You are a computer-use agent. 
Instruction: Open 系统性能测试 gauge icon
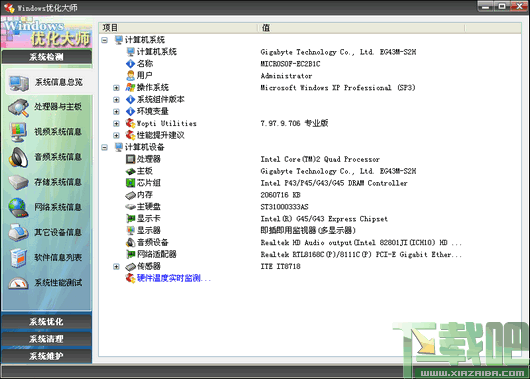18,283
